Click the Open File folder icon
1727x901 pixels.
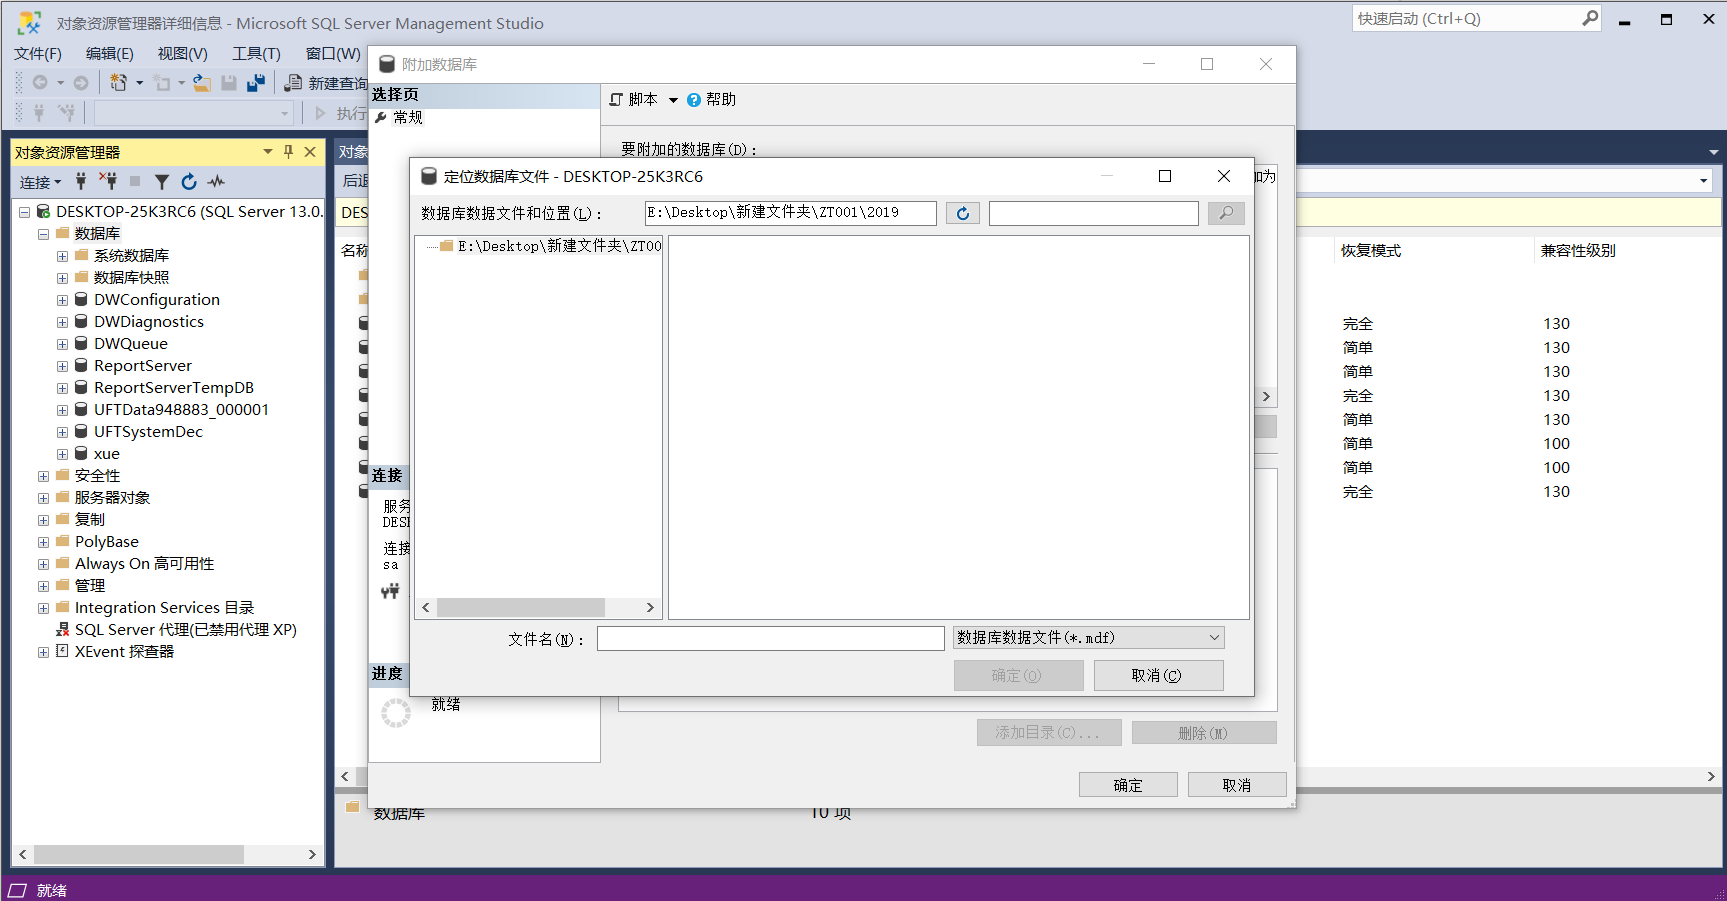pyautogui.click(x=202, y=83)
